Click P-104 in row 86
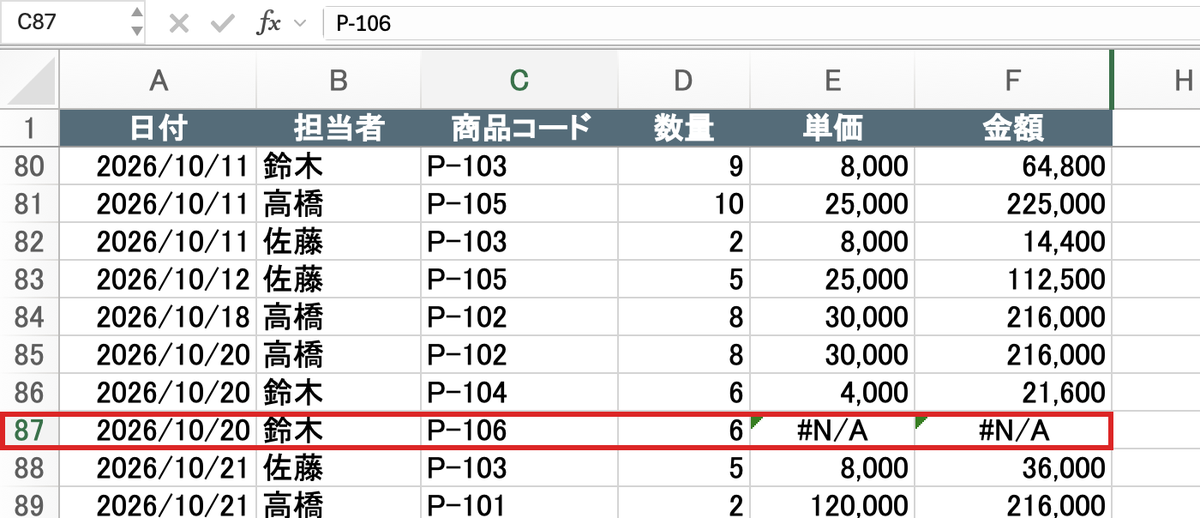The width and height of the screenshot is (1200, 518). [x=518, y=392]
